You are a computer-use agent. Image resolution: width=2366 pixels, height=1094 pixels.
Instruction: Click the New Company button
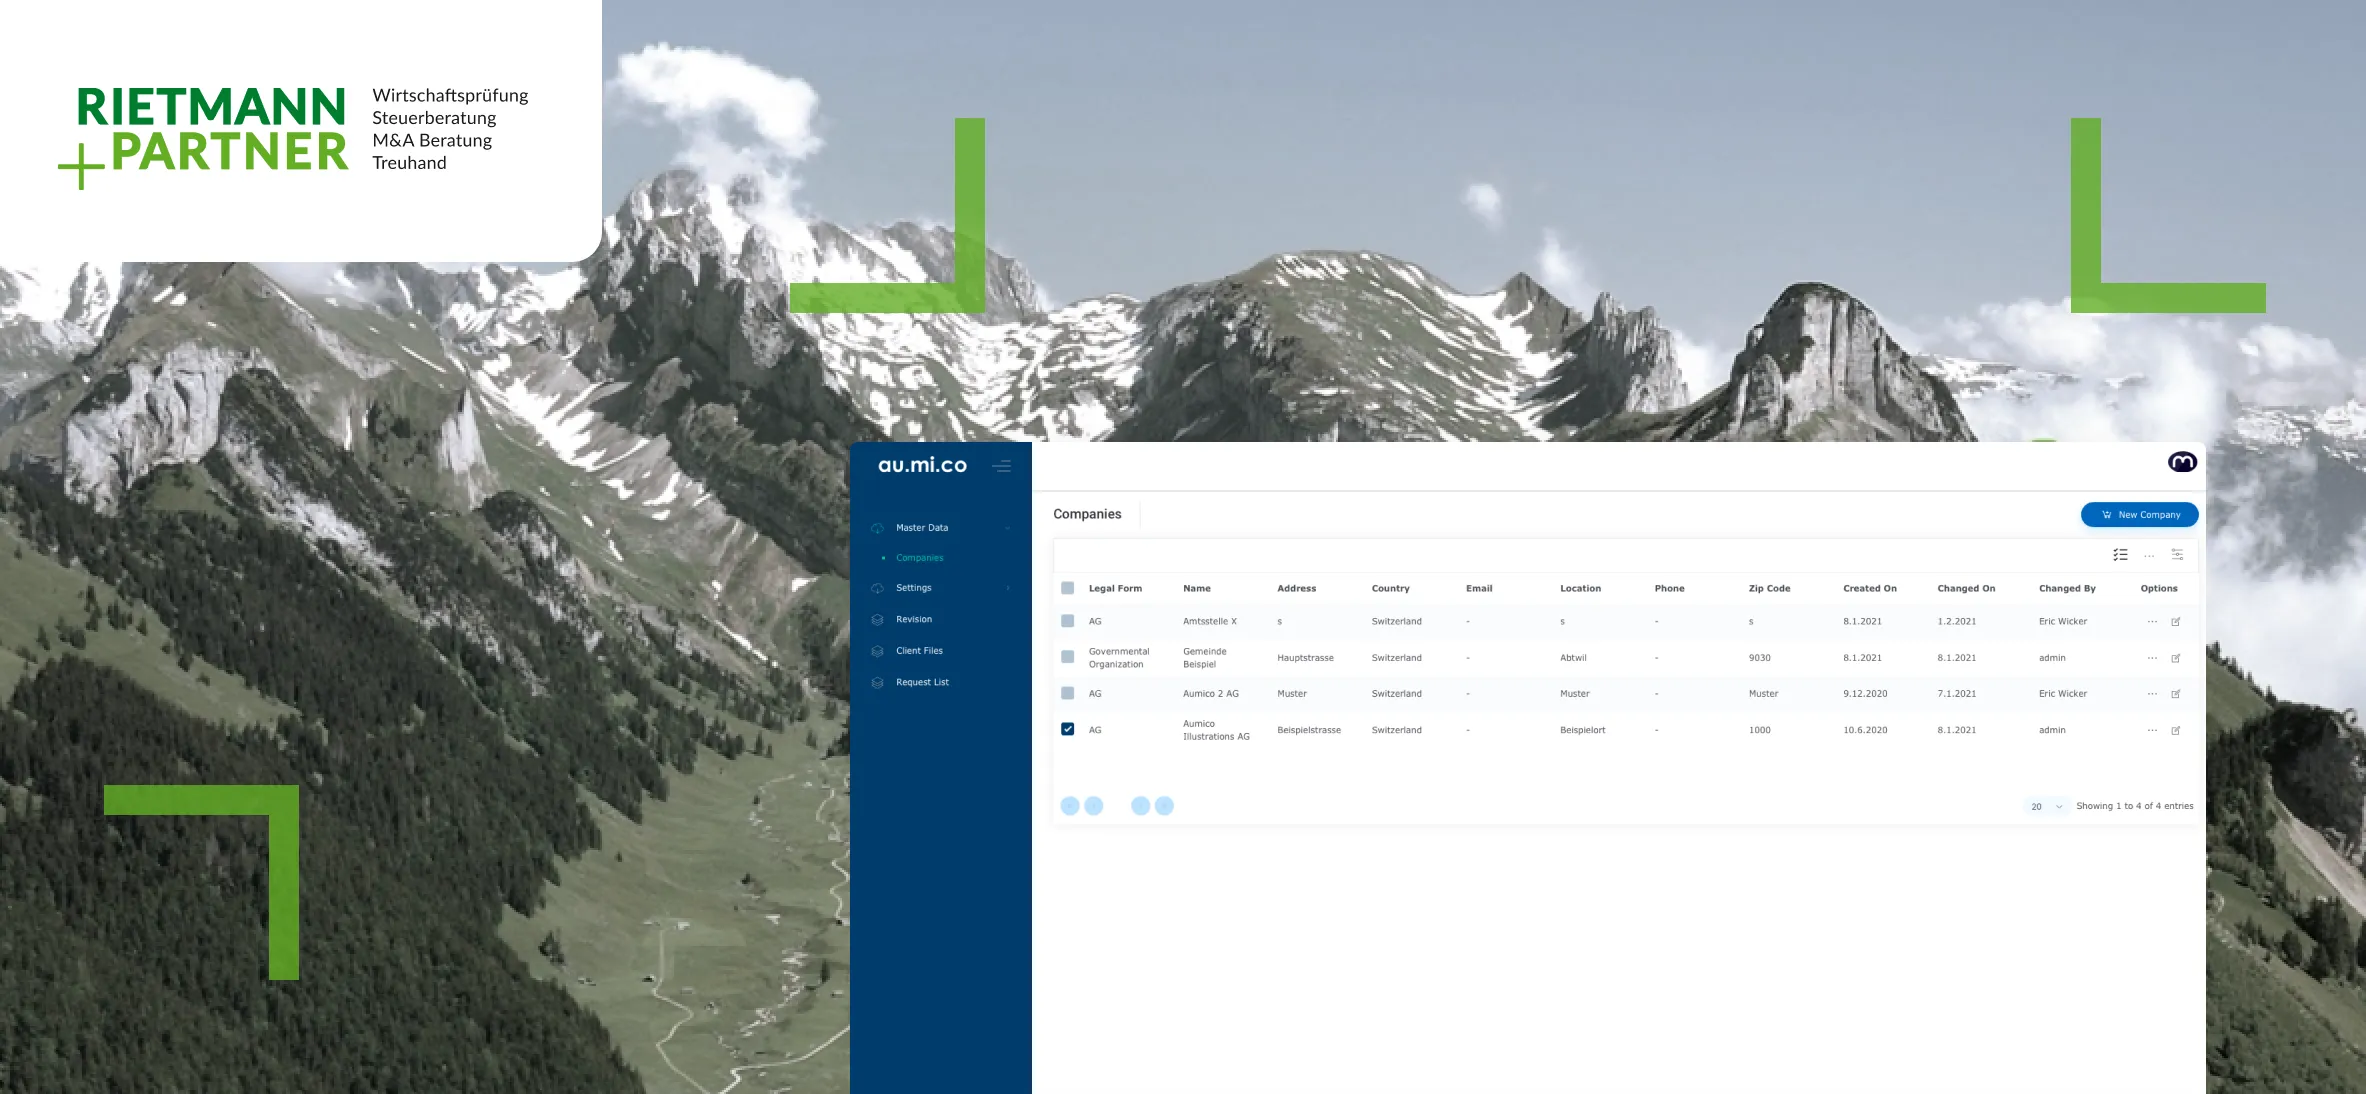point(2139,514)
